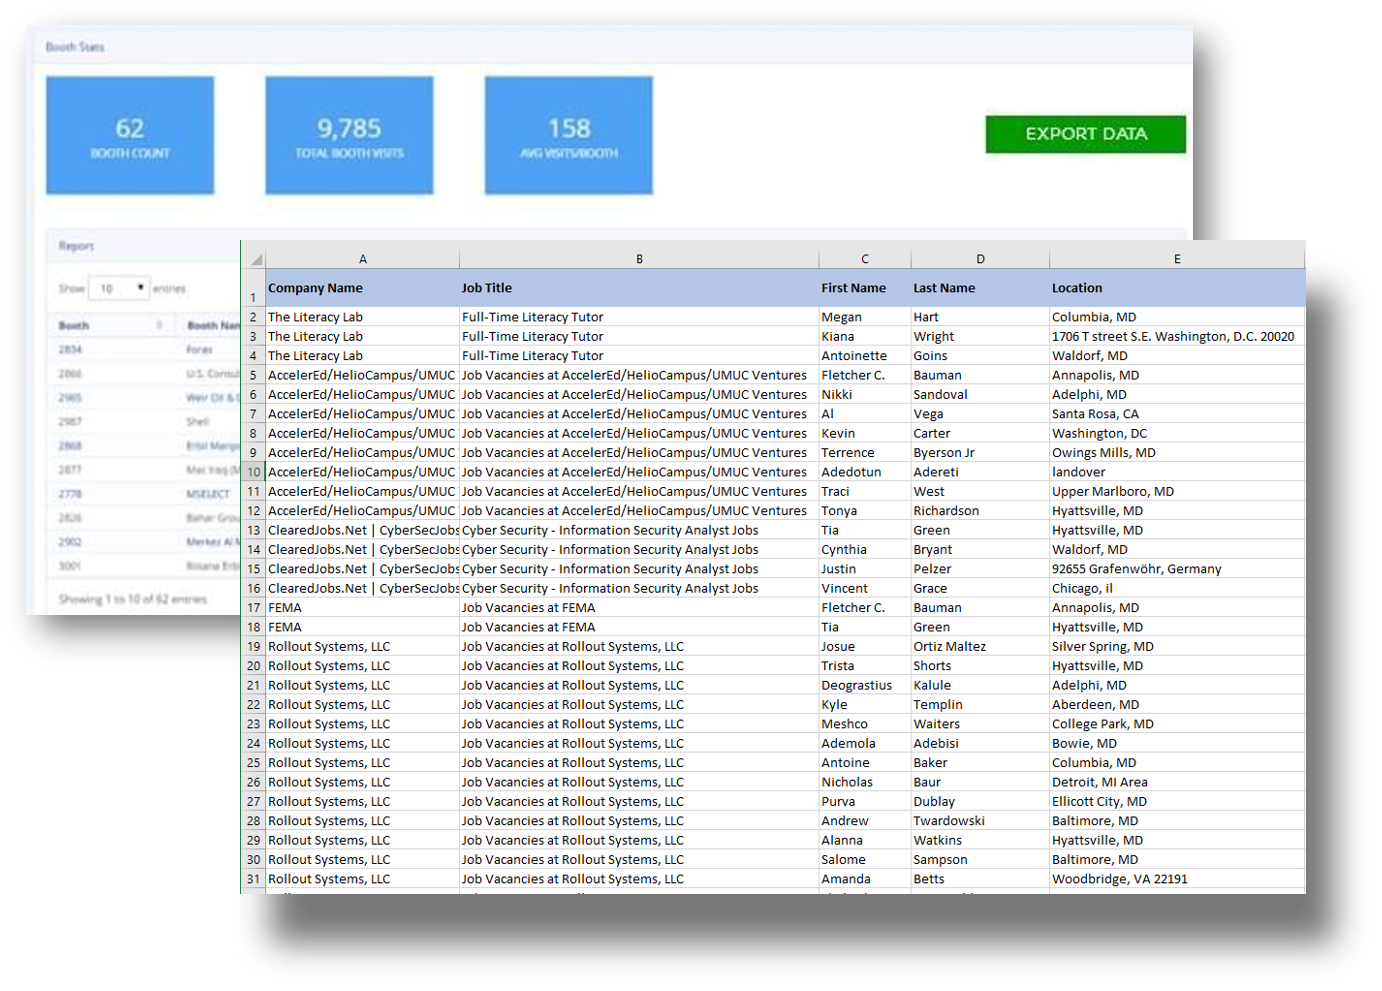Open the Show entries count dropdown
The image size is (1382, 991).
(119, 288)
